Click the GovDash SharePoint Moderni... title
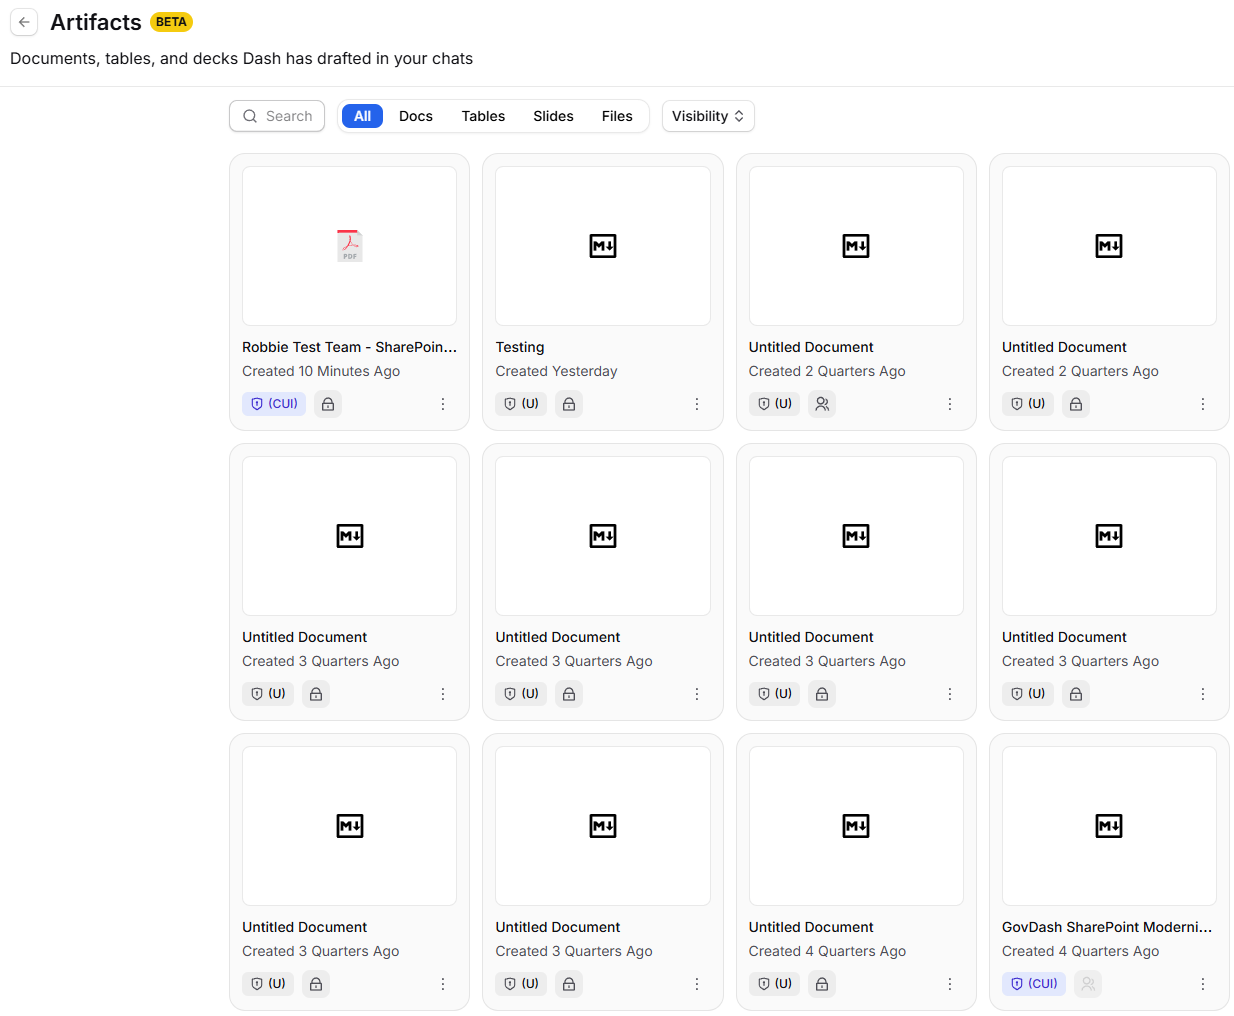 (1107, 927)
